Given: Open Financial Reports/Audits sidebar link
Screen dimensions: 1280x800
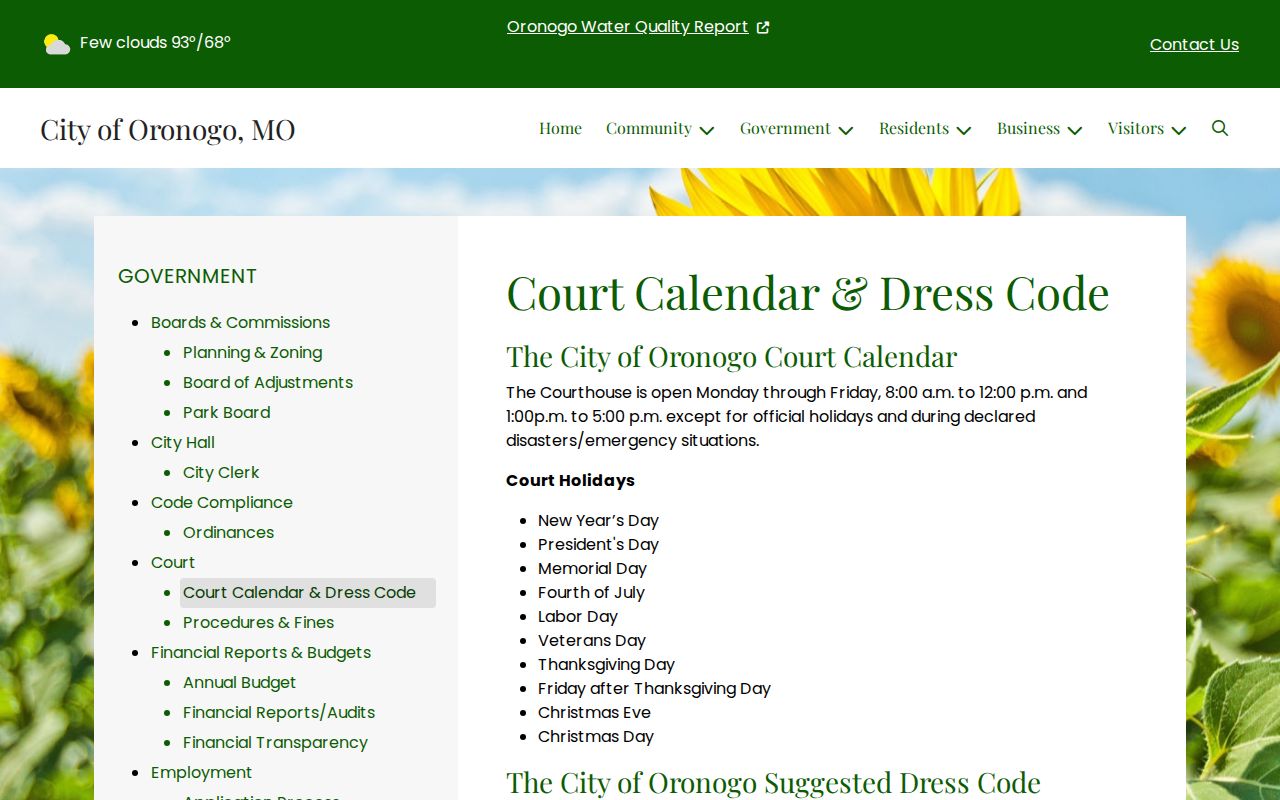Looking at the screenshot, I should 279,712.
